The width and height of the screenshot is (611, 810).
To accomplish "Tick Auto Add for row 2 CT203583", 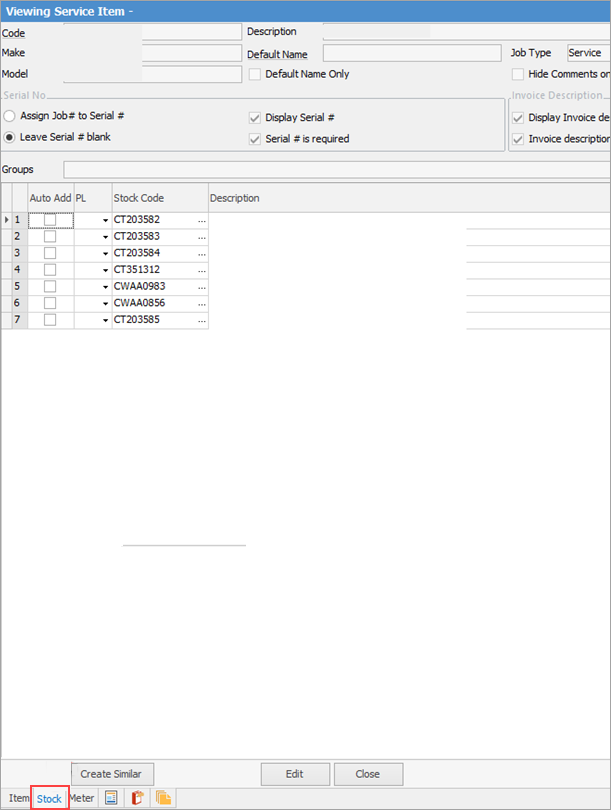I will point(50,237).
